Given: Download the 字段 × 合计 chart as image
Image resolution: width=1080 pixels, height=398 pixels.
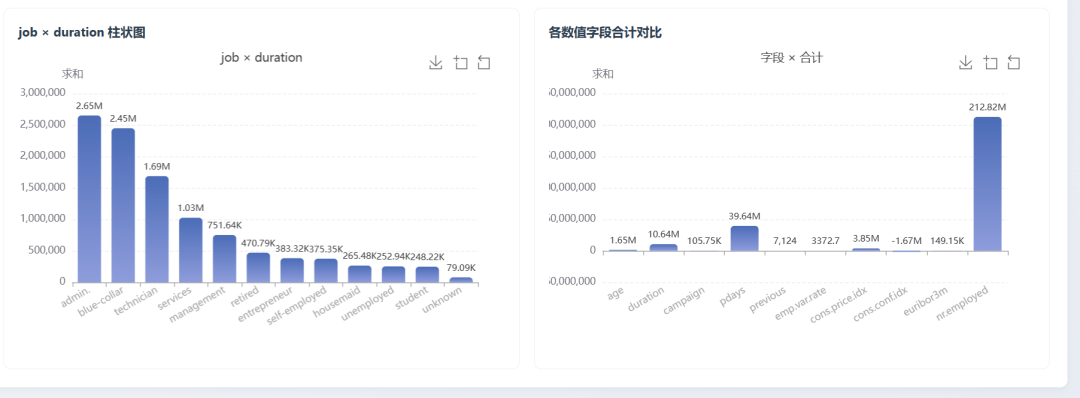Looking at the screenshot, I should point(966,63).
